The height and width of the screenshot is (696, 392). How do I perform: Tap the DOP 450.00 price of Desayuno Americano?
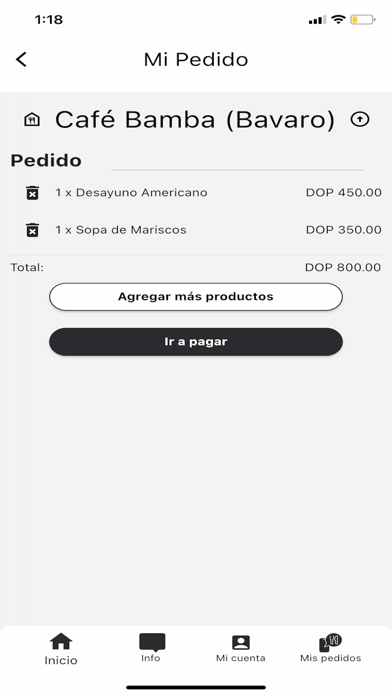pos(344,193)
